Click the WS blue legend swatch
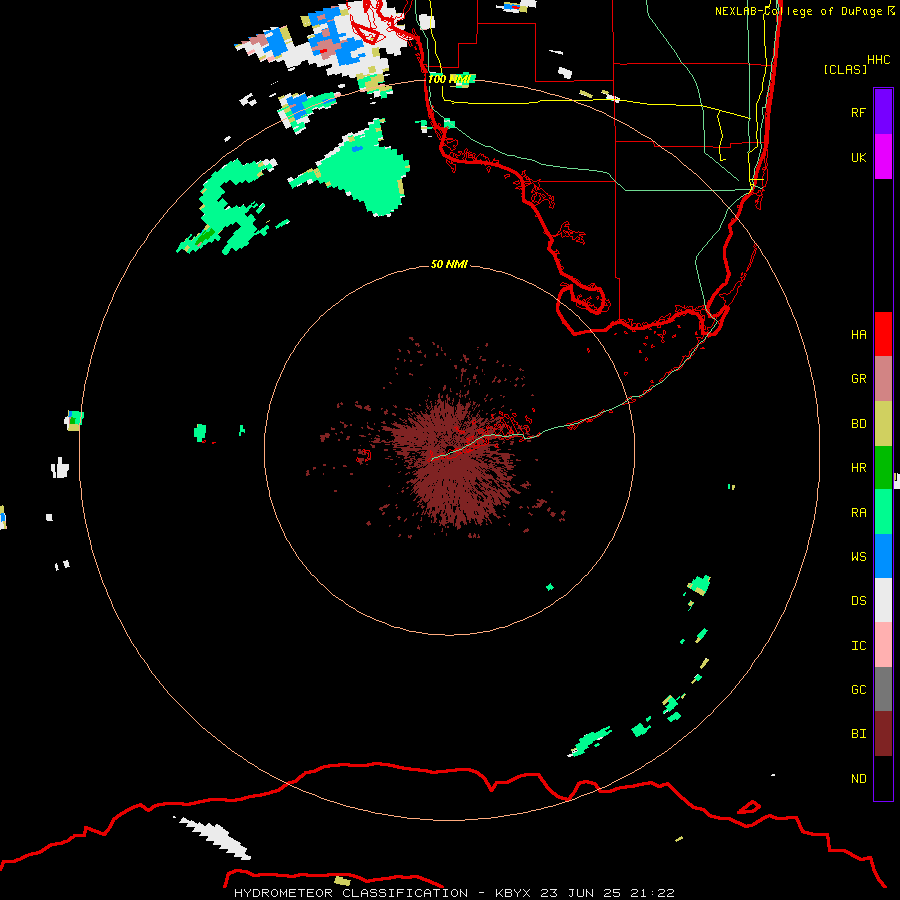 tap(883, 556)
